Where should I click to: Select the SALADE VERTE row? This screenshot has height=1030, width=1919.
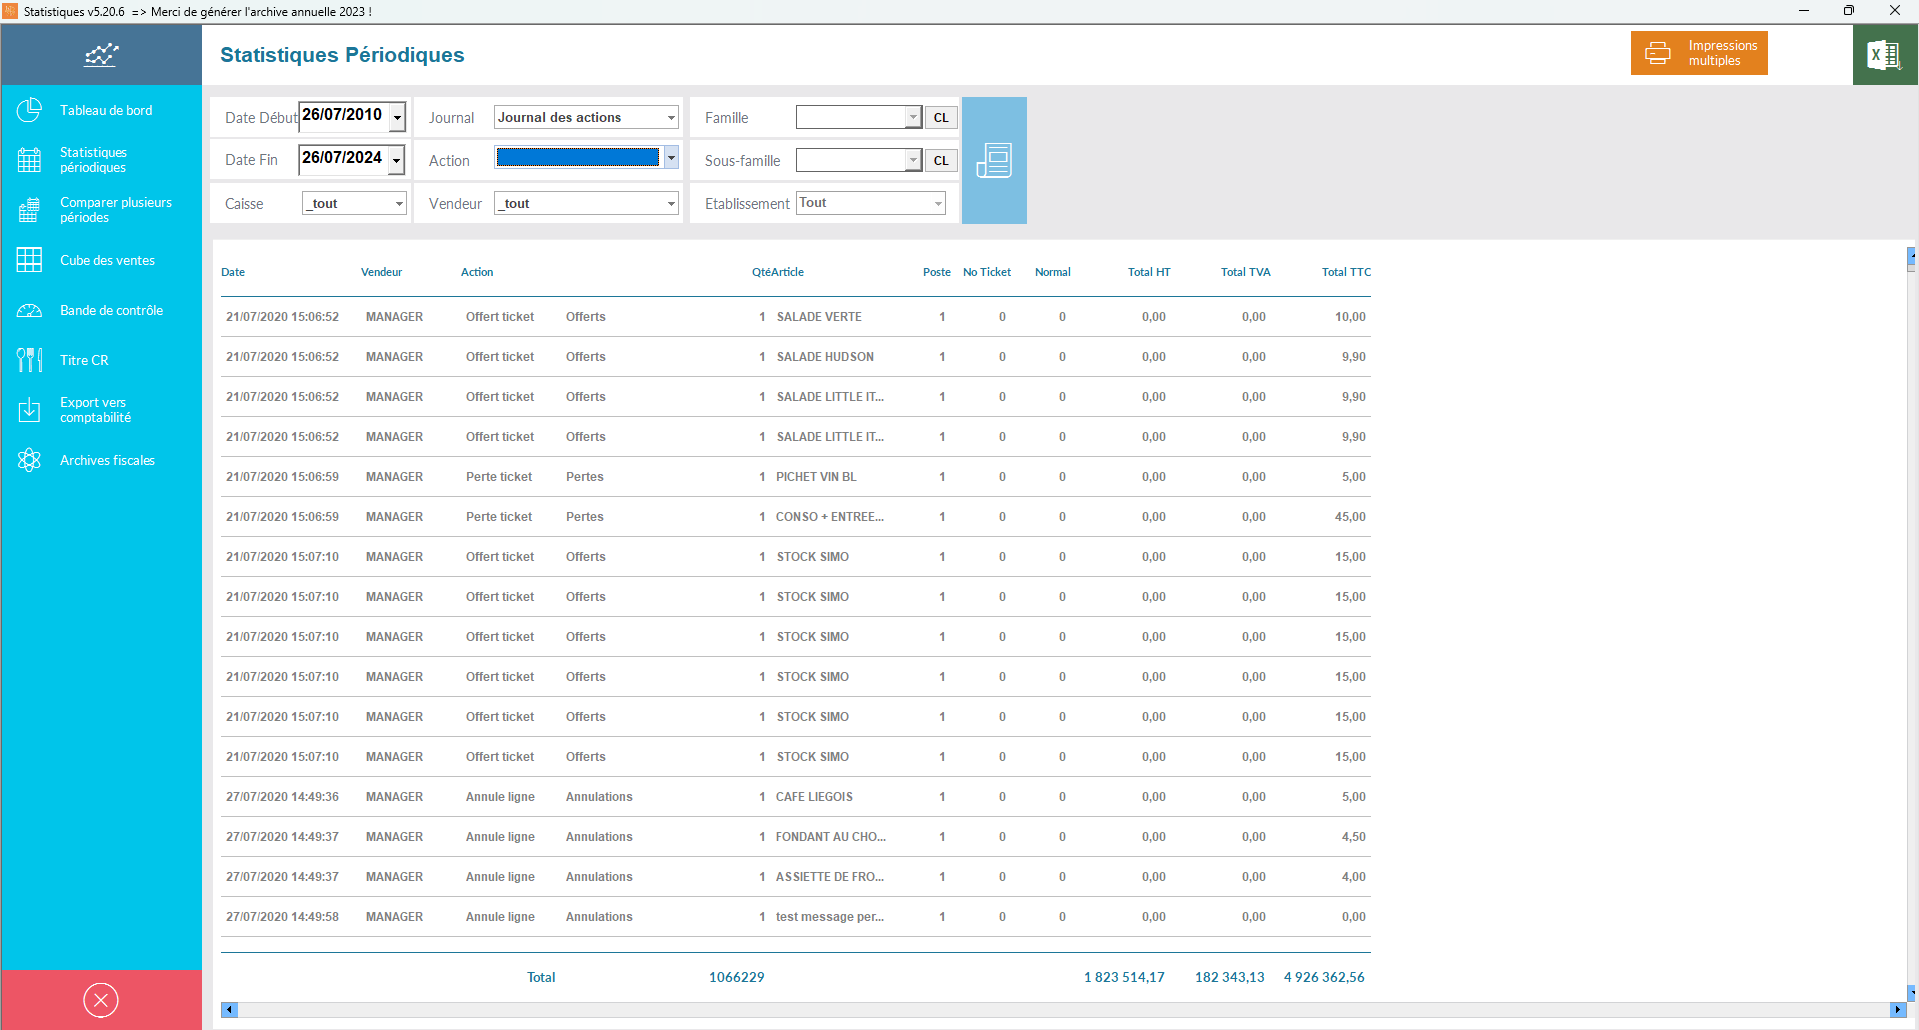tap(796, 317)
